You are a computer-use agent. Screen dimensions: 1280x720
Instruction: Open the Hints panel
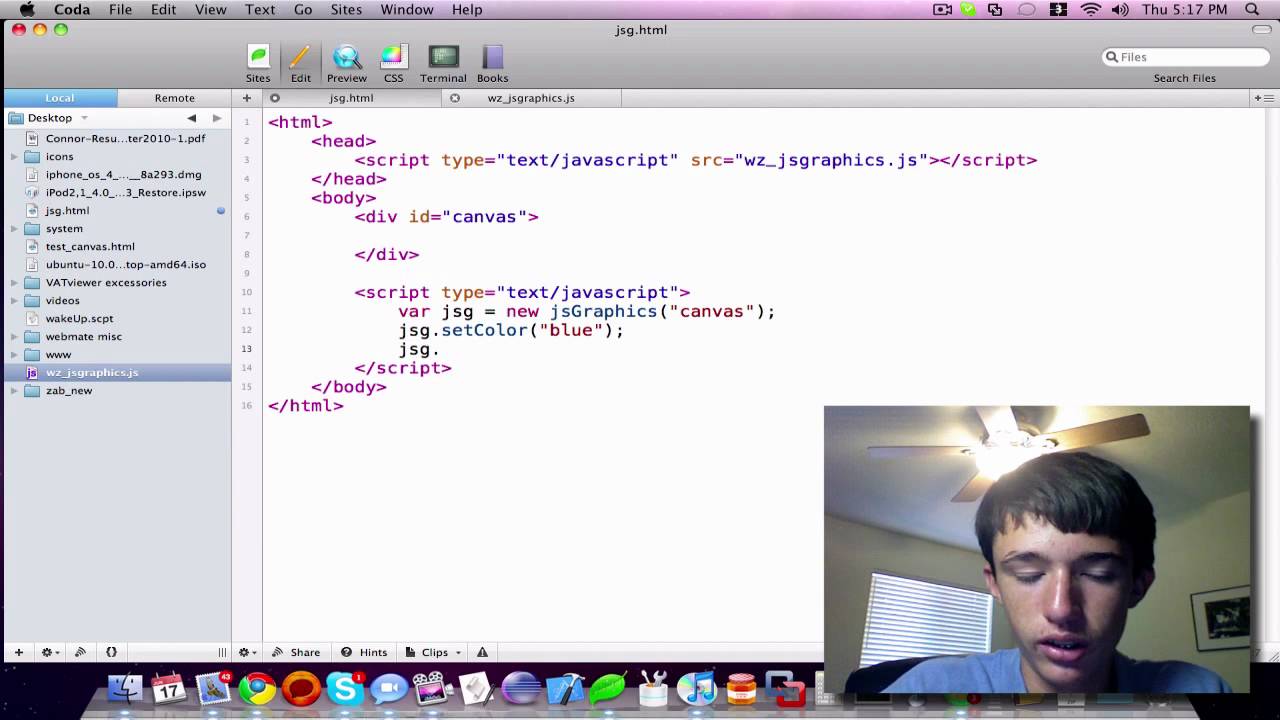coord(364,652)
